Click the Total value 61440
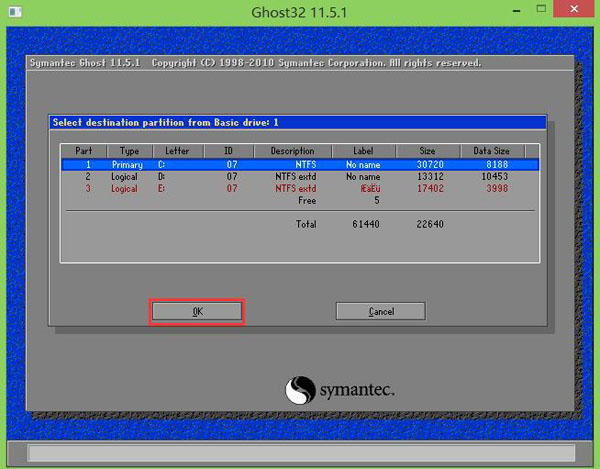 [366, 224]
